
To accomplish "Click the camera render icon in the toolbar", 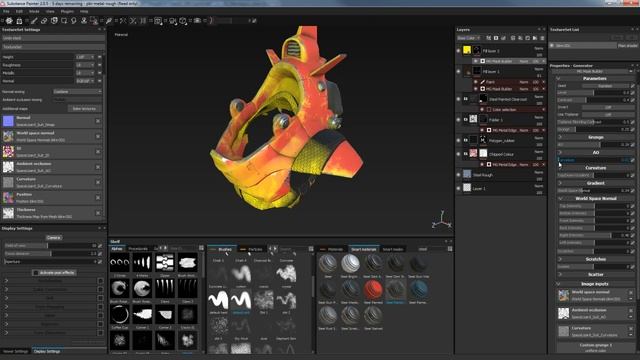I will point(198,20).
